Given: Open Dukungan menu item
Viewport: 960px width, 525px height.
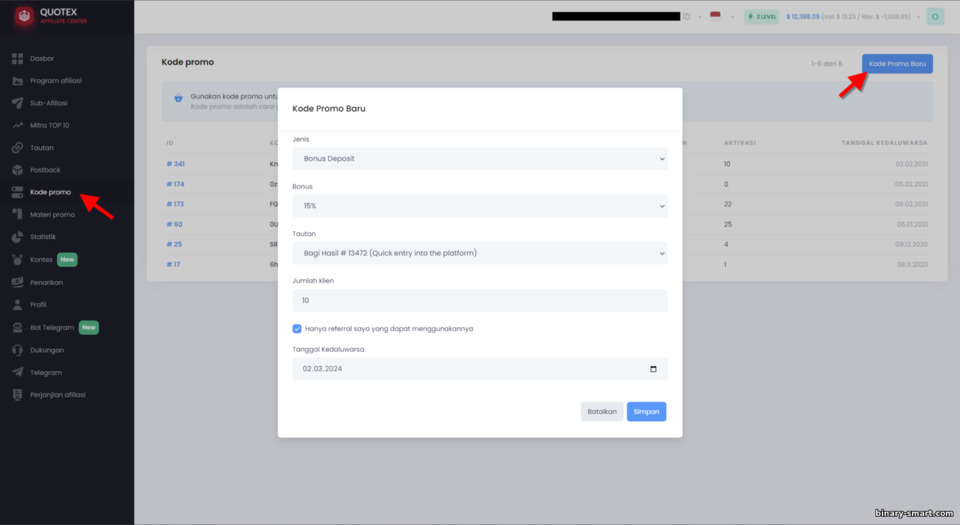Looking at the screenshot, I should pos(47,350).
